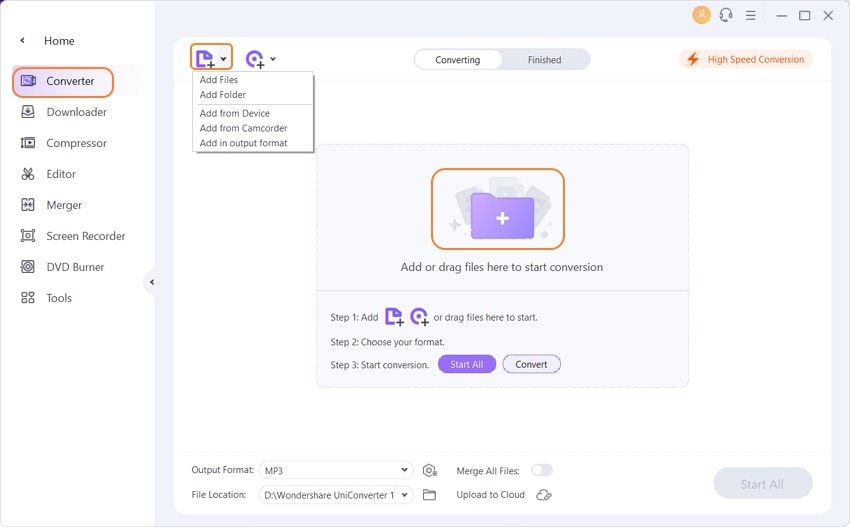Open Screen Recorder in the sidebar

pyautogui.click(x=85, y=236)
